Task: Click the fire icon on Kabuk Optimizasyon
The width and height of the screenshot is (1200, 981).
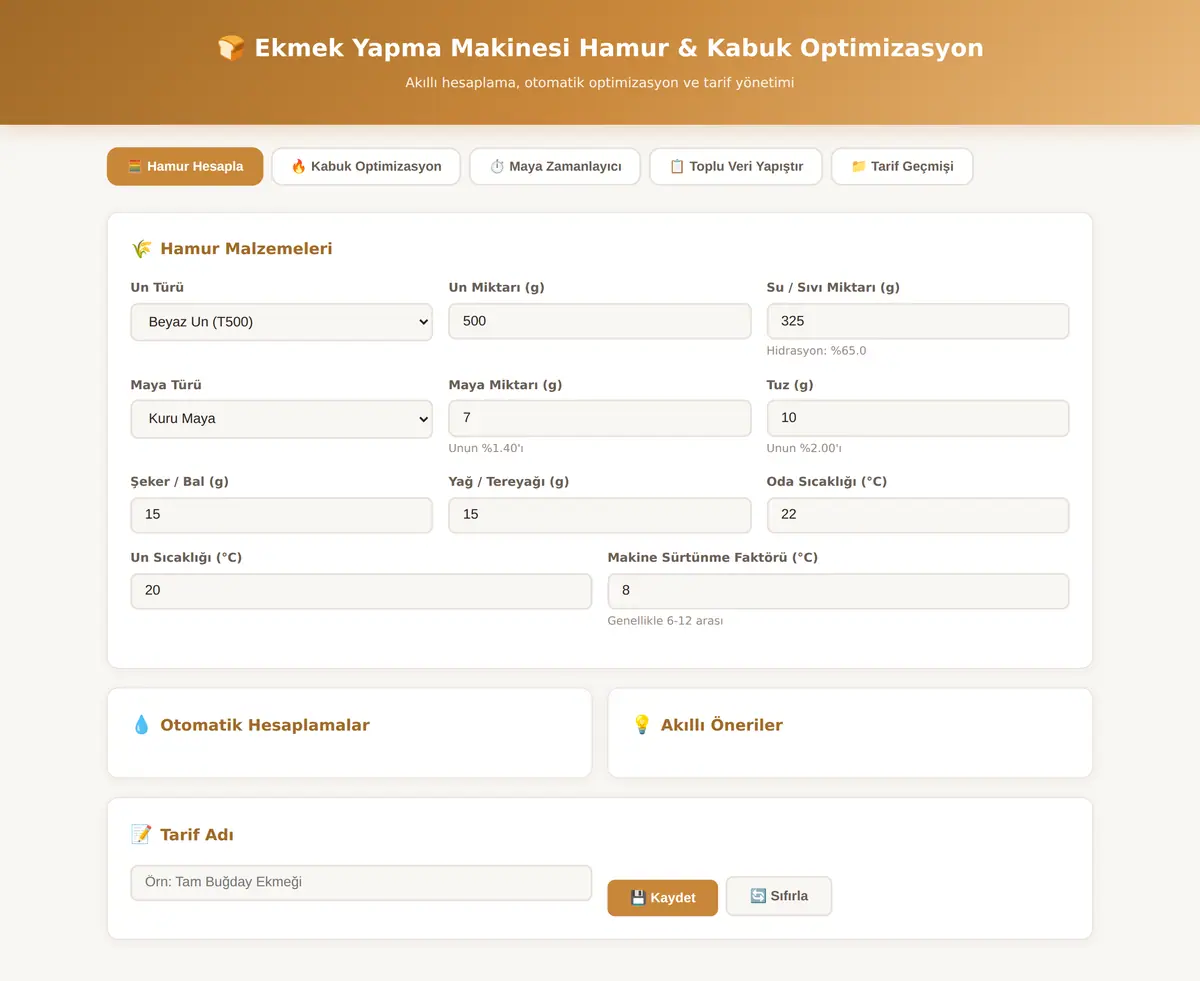Action: pyautogui.click(x=298, y=166)
